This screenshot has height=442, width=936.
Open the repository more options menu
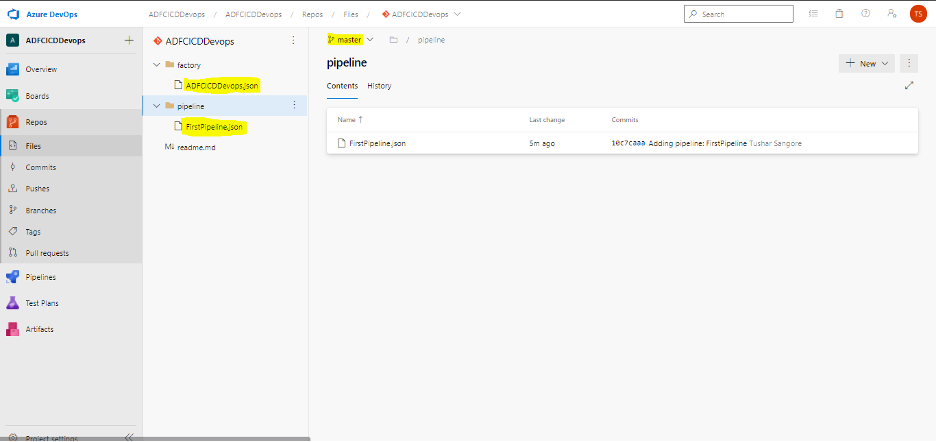pyautogui.click(x=293, y=41)
